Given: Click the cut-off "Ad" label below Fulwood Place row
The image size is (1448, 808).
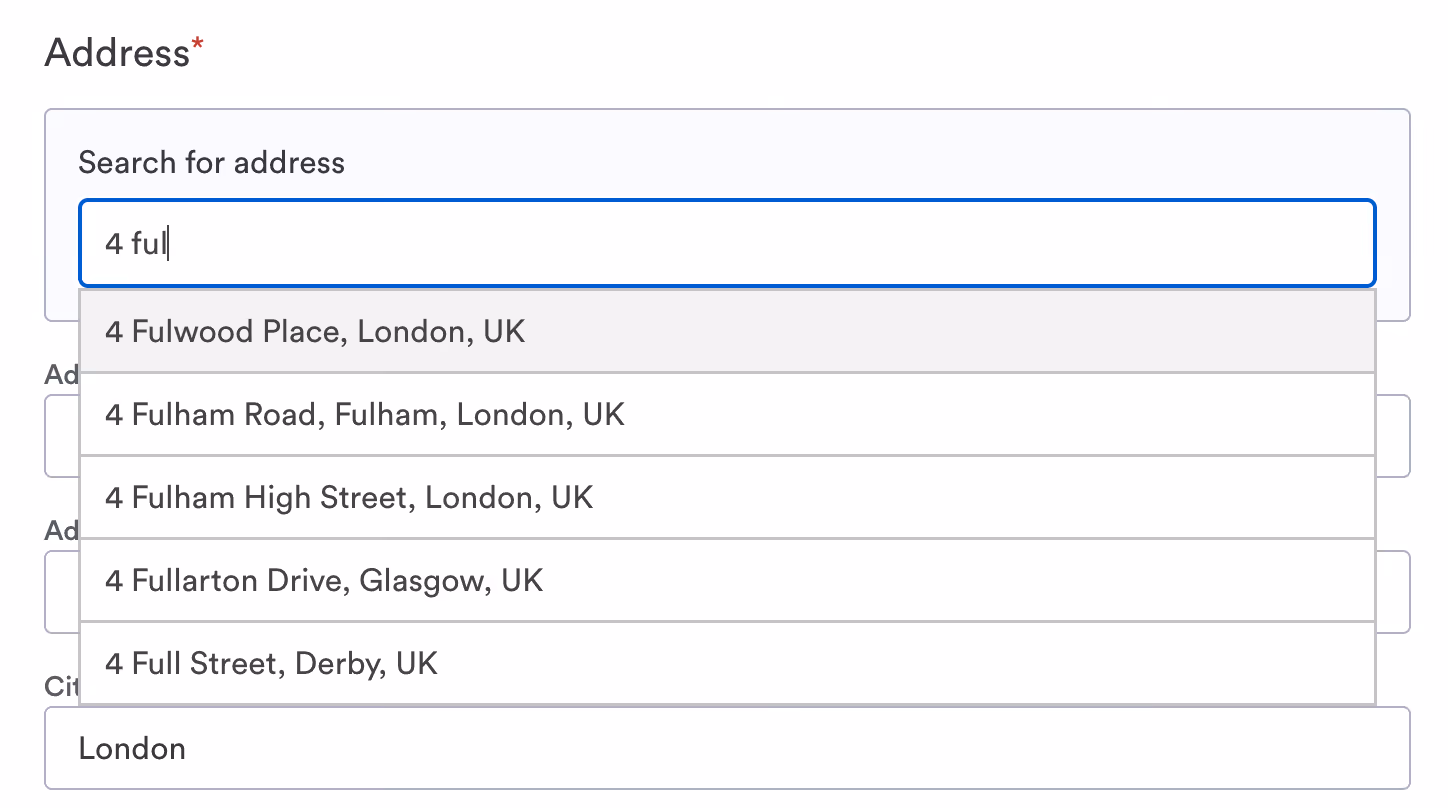Looking at the screenshot, I should coord(60,374).
